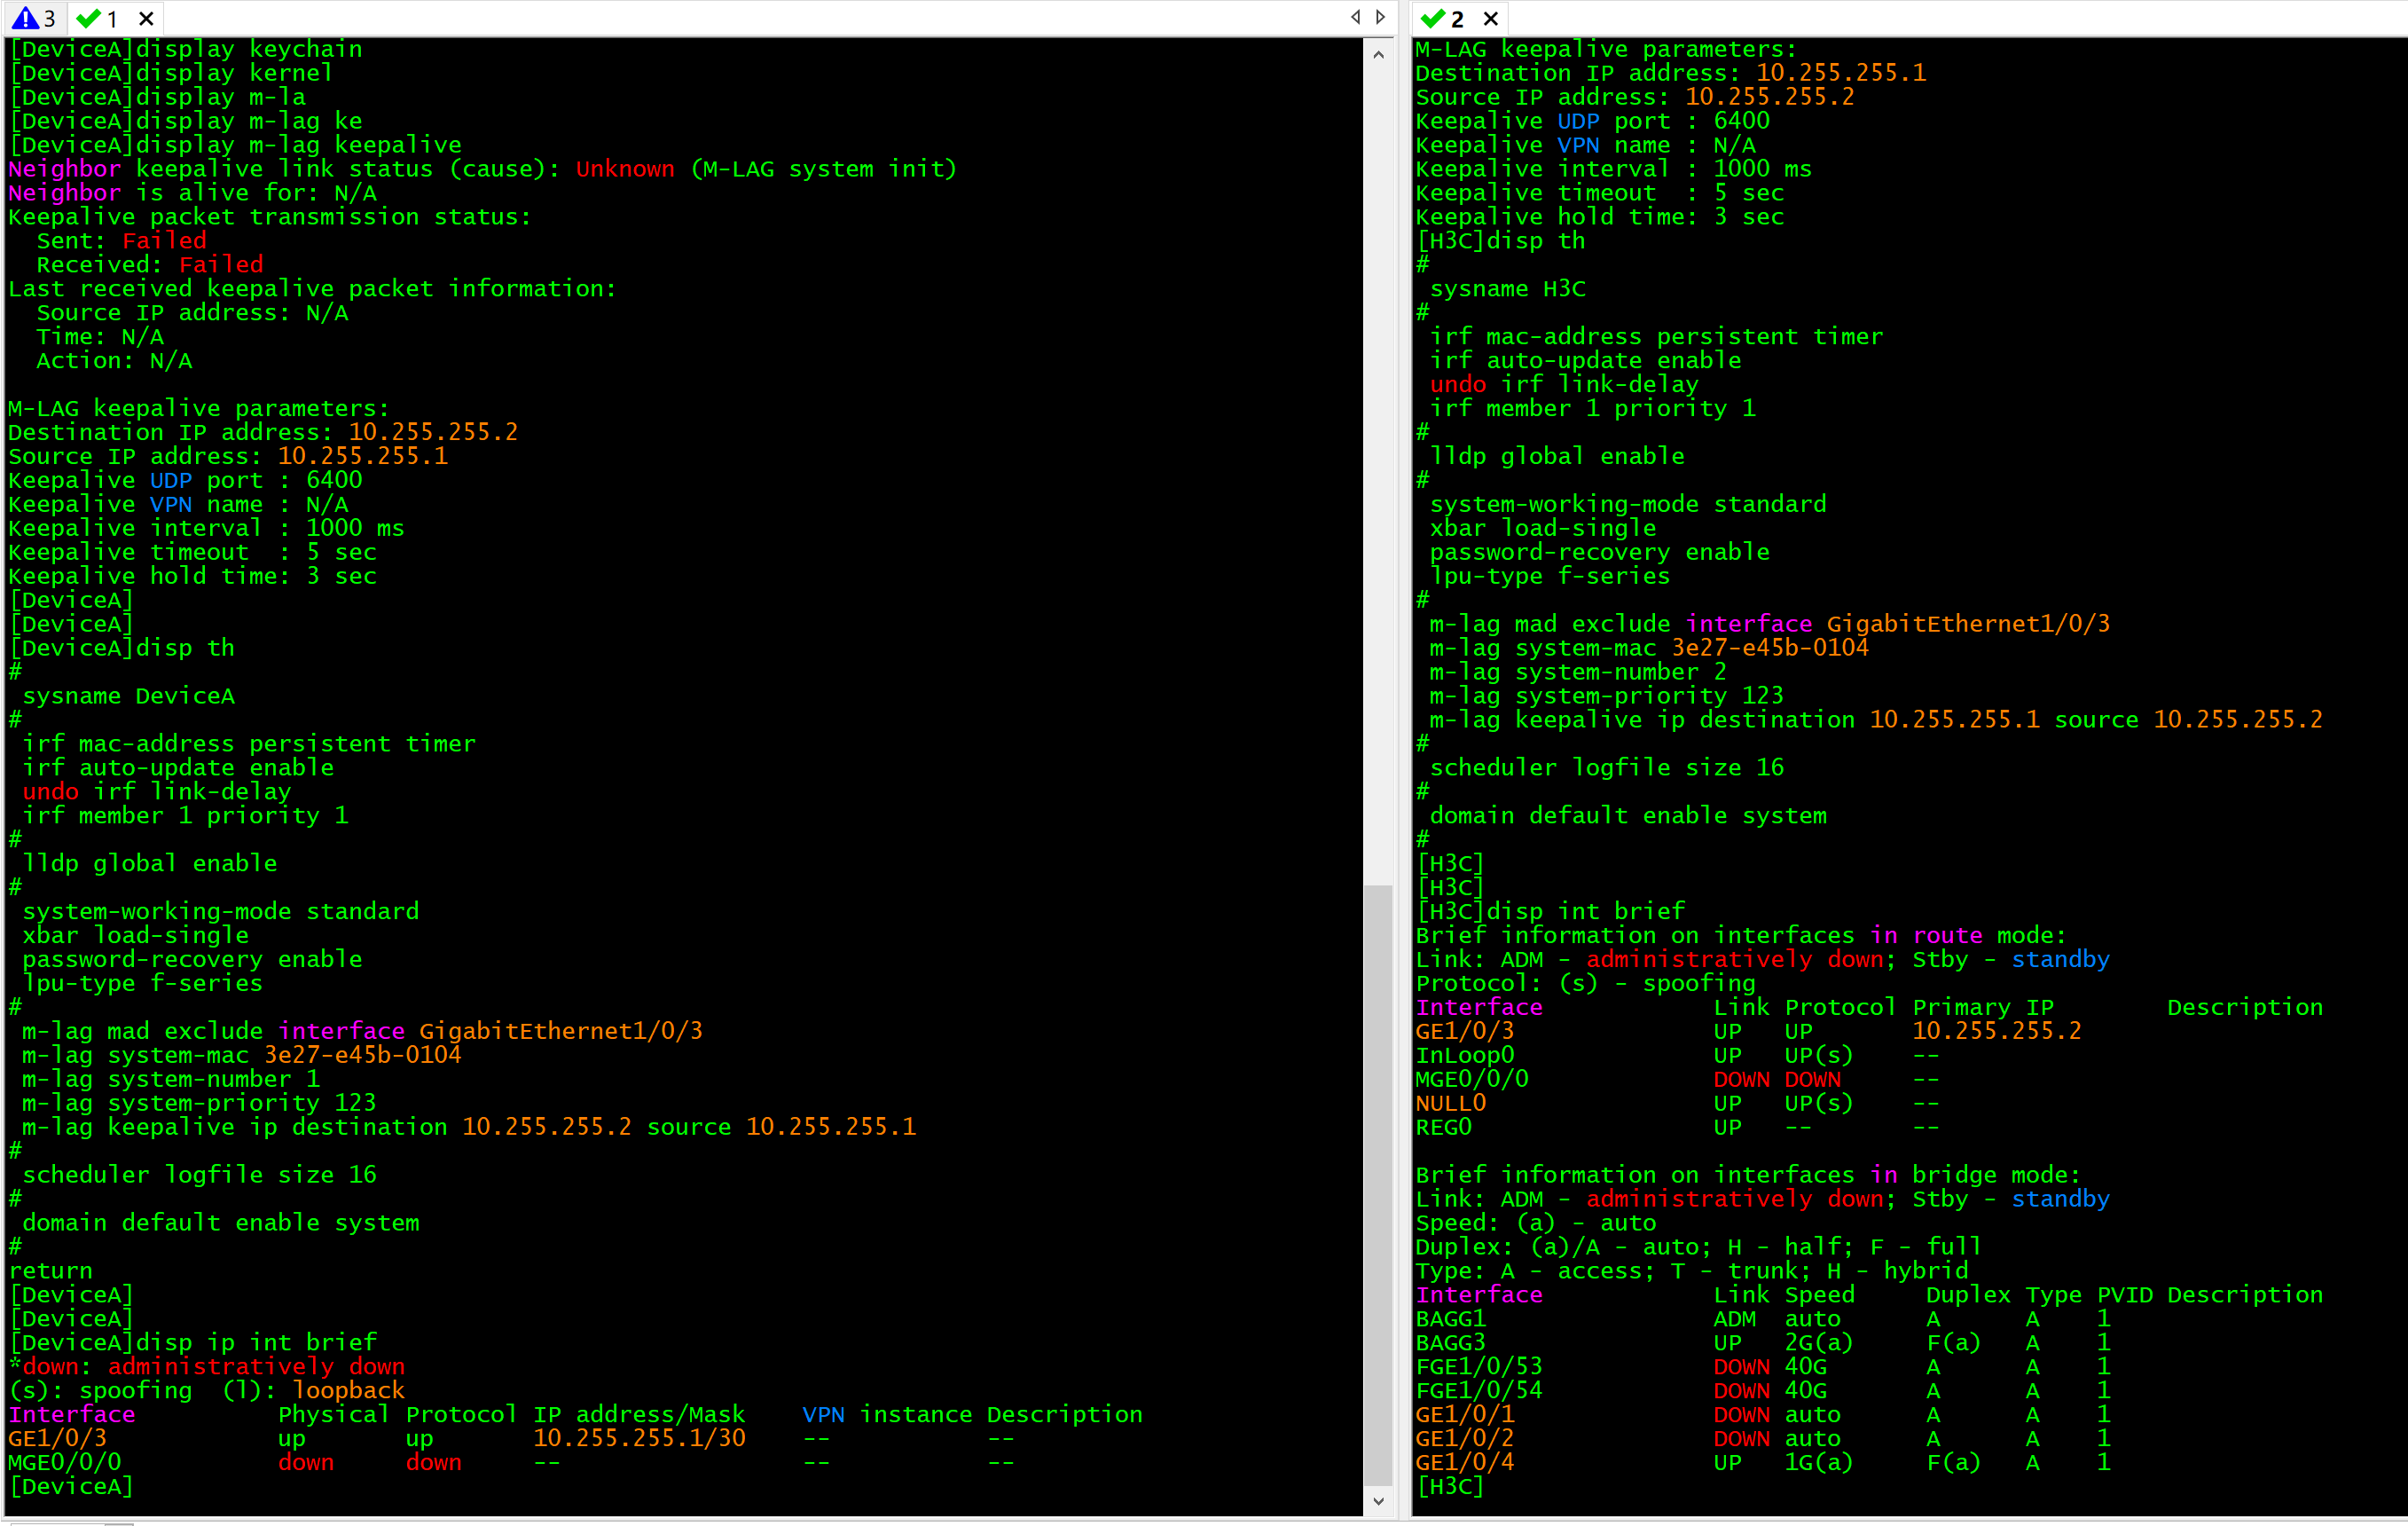
Task: Click BAGG3 row in bridge-mode interface list
Action: click(x=1450, y=1342)
